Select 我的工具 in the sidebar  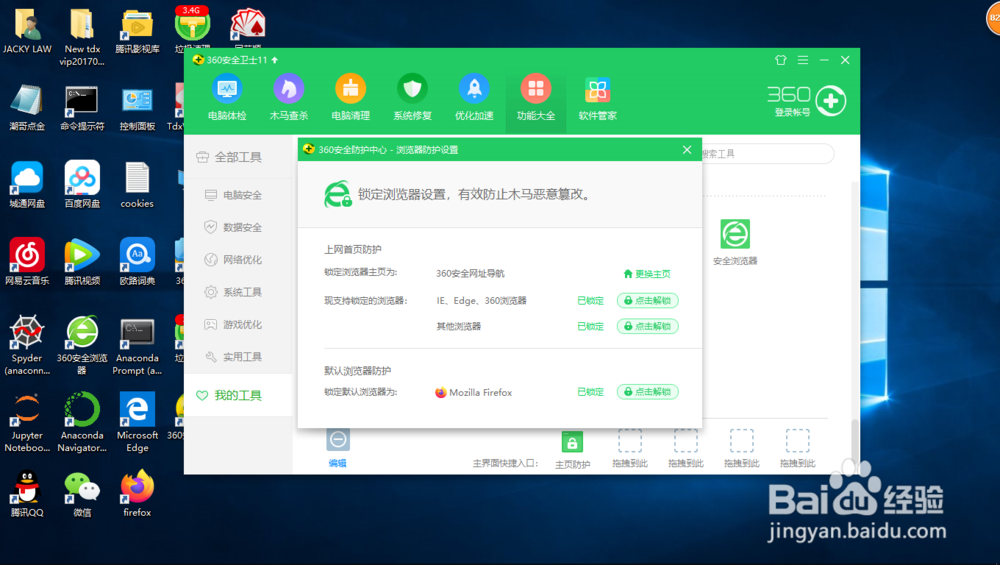tap(239, 395)
